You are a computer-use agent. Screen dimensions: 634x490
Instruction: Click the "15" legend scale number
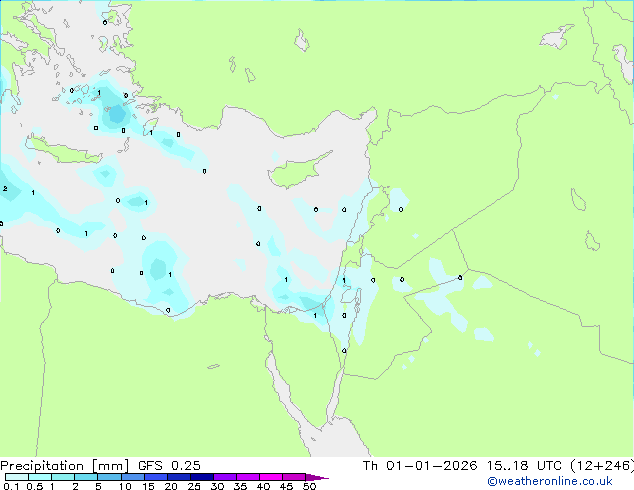point(148,486)
